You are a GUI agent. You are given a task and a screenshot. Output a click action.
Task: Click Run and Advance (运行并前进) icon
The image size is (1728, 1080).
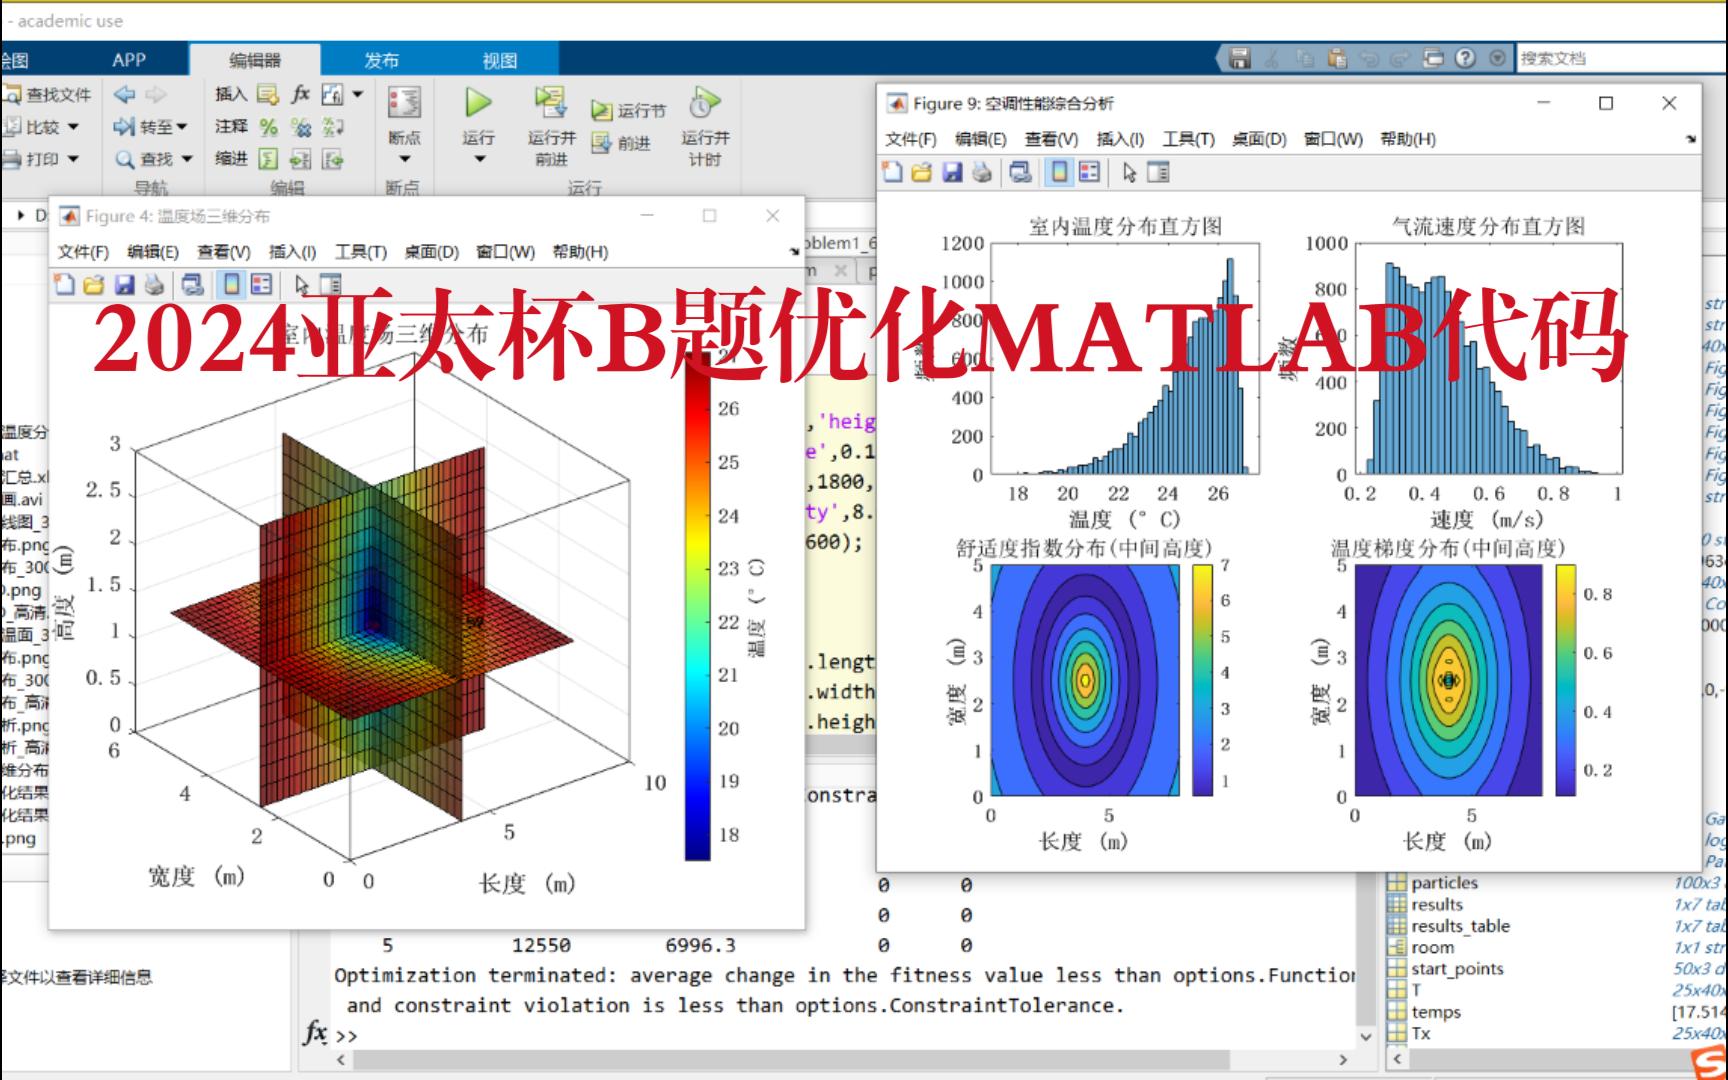point(550,102)
